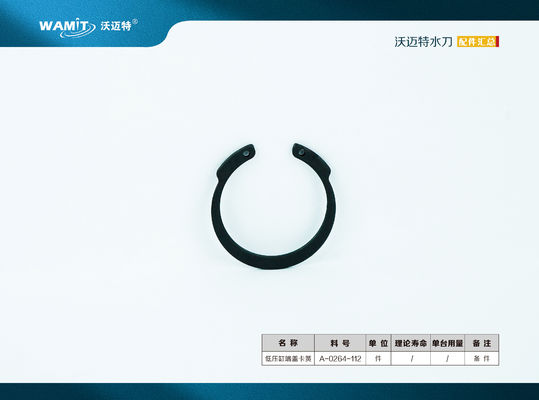539x400 pixels.
Task: Click the black snap ring image
Action: click(273, 207)
